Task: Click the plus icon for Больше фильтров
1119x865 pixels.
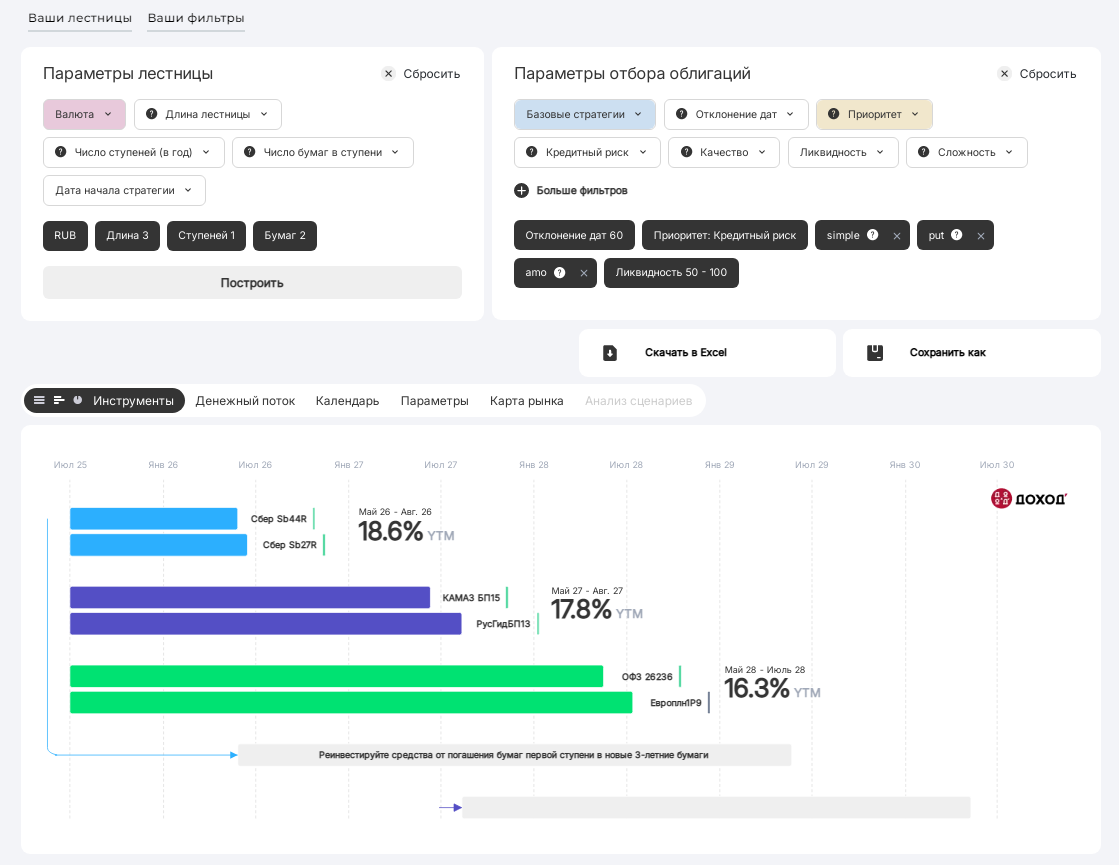Action: [521, 190]
